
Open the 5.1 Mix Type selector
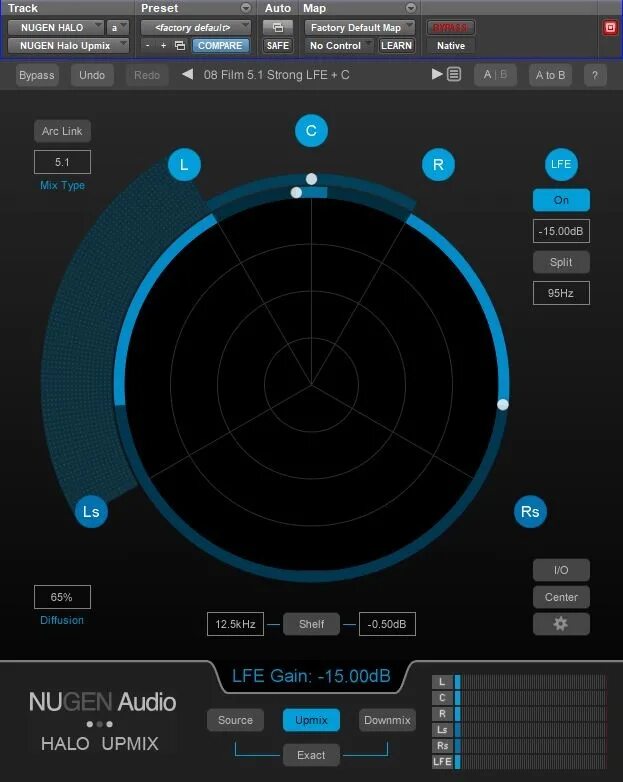point(62,162)
